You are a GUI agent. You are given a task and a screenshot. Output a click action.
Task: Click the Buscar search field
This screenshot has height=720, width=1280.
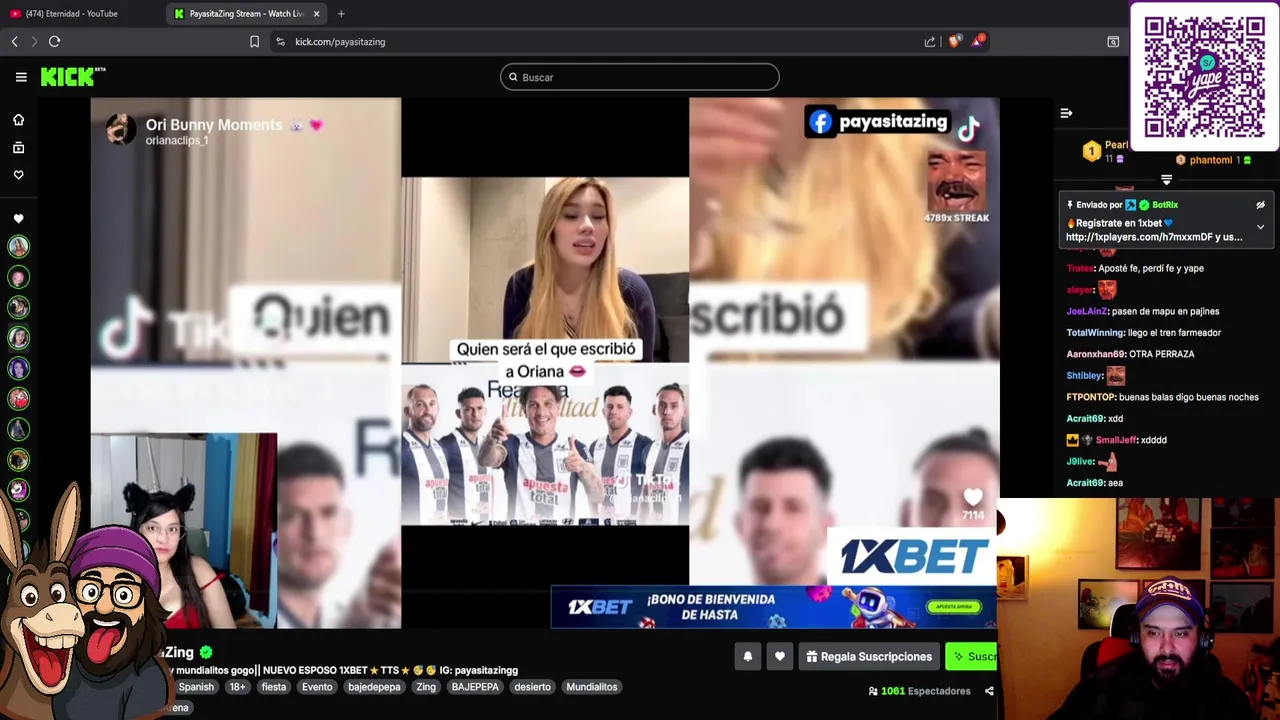coord(640,77)
